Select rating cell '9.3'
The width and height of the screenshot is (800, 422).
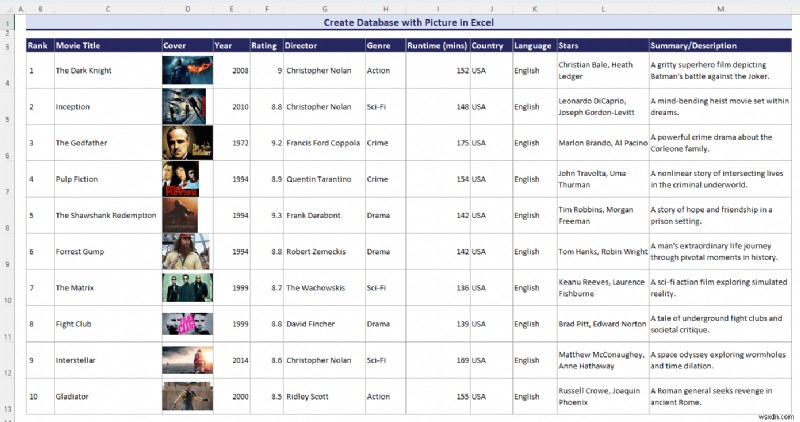click(x=266, y=215)
